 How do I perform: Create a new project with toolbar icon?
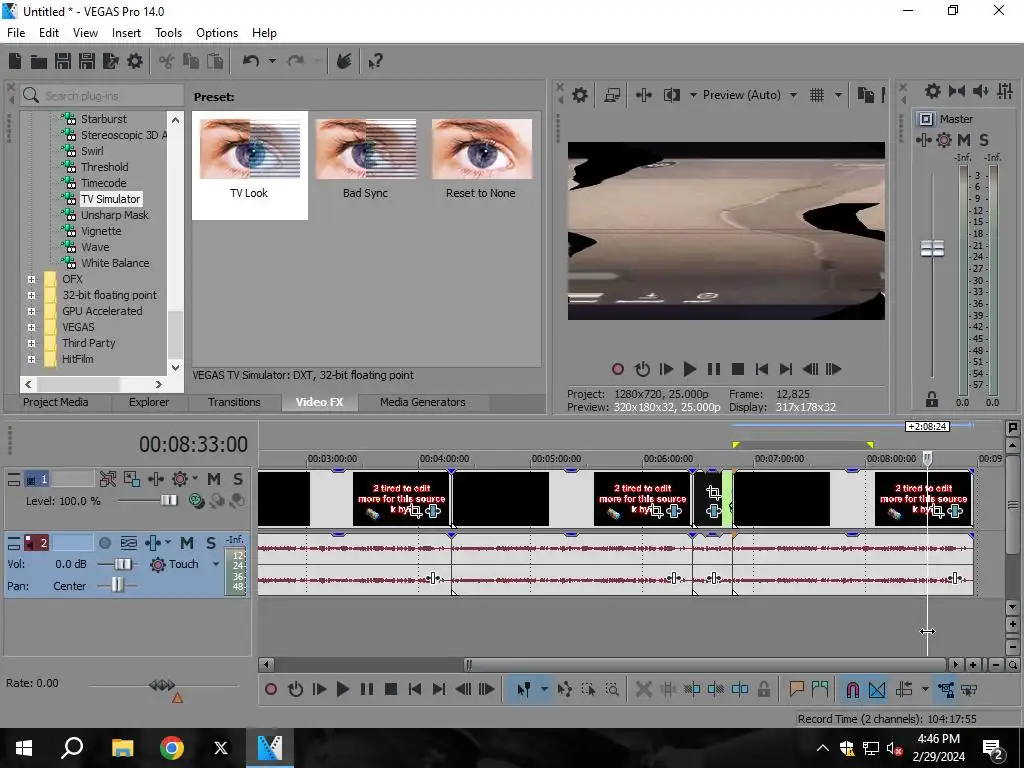(x=15, y=61)
